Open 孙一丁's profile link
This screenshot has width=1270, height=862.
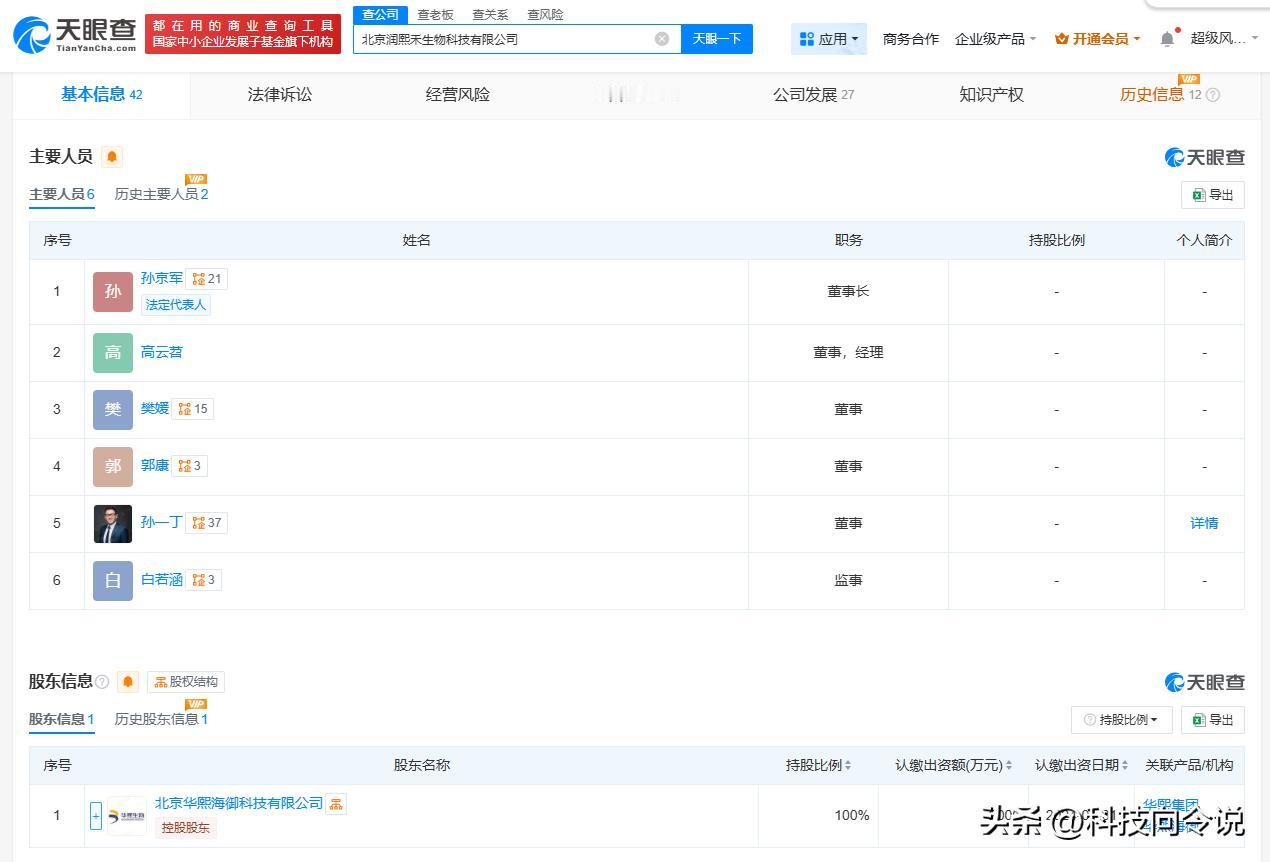(x=162, y=523)
